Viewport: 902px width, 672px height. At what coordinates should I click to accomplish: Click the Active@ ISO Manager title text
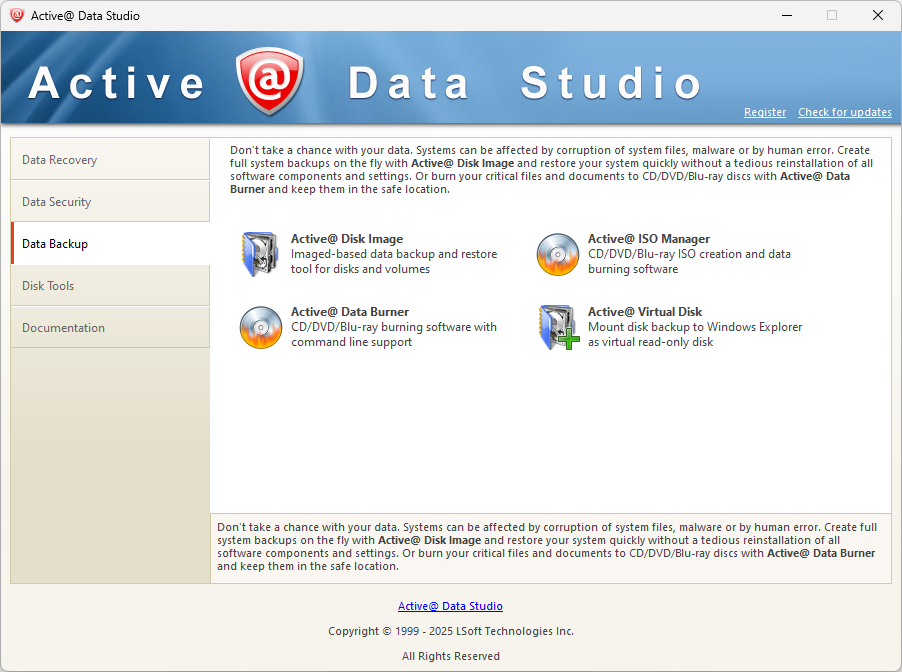(x=649, y=239)
